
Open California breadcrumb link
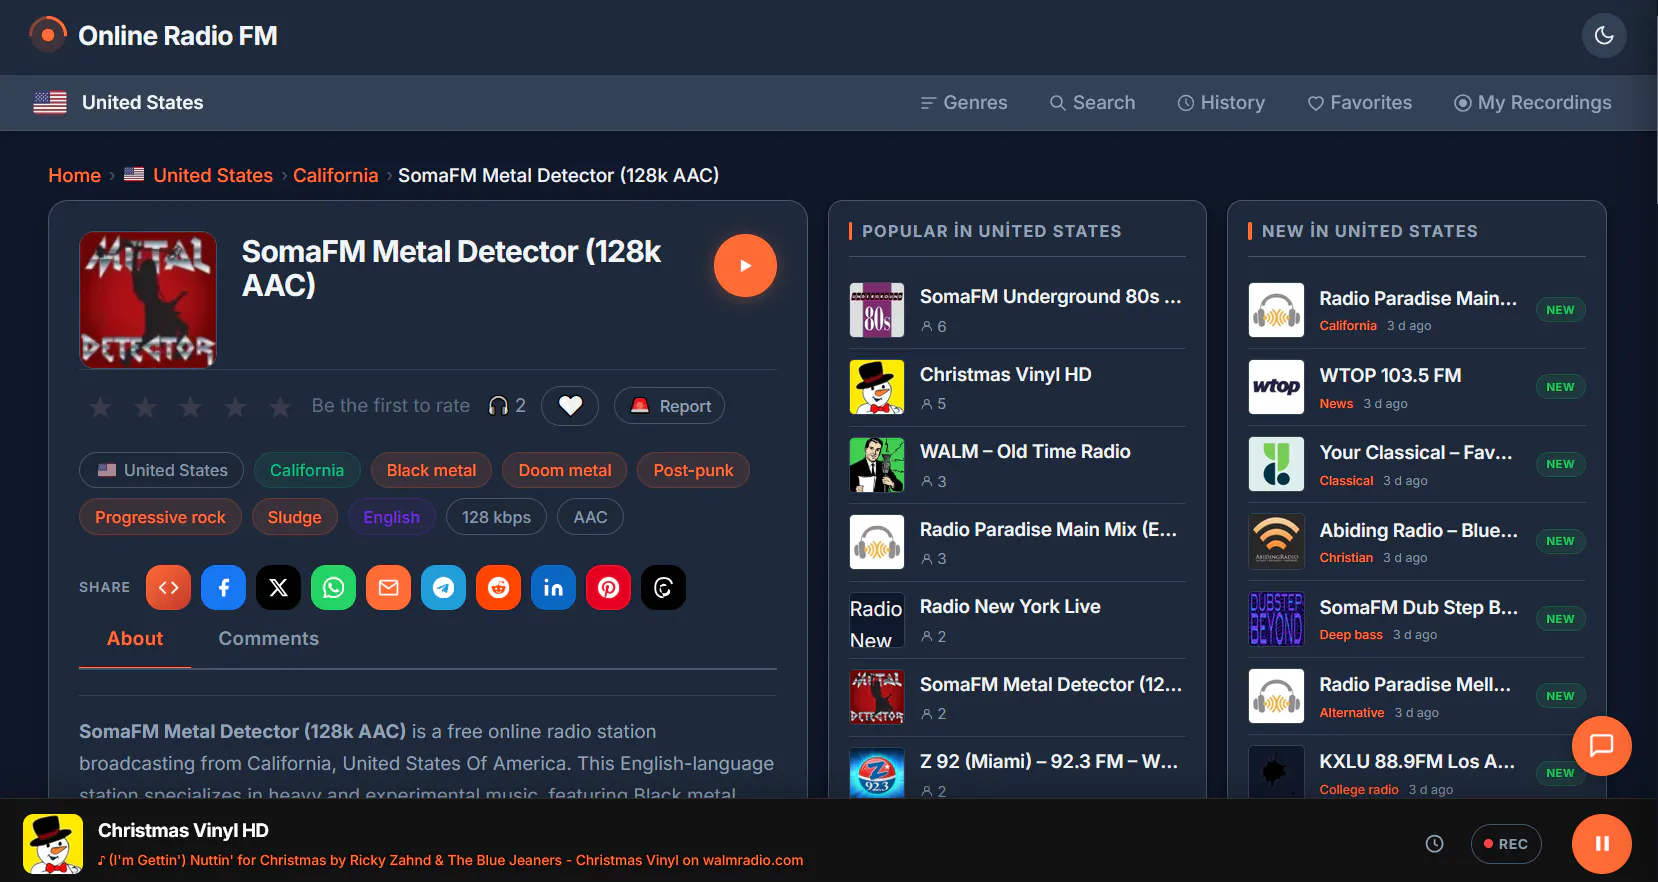[x=335, y=175]
